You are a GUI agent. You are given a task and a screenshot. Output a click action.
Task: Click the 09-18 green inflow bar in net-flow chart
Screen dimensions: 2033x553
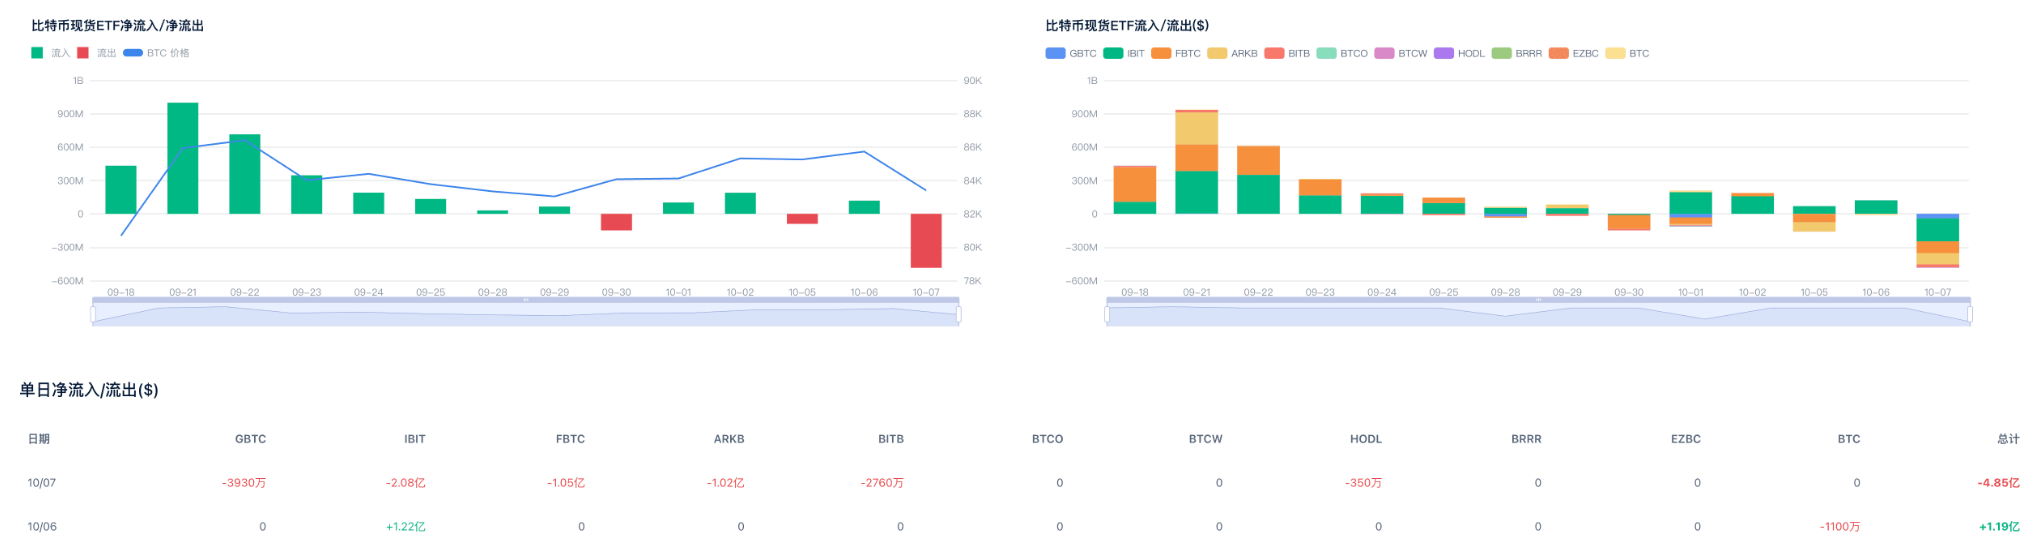click(x=120, y=190)
